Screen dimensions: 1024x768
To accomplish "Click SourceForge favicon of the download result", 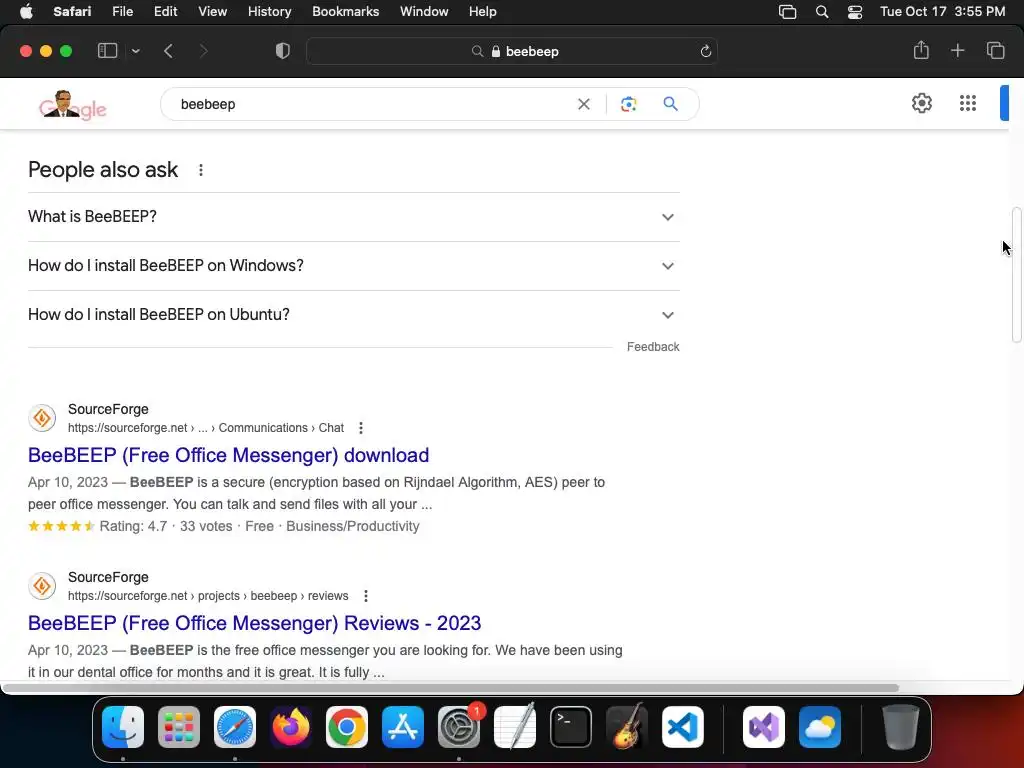I will pos(42,418).
